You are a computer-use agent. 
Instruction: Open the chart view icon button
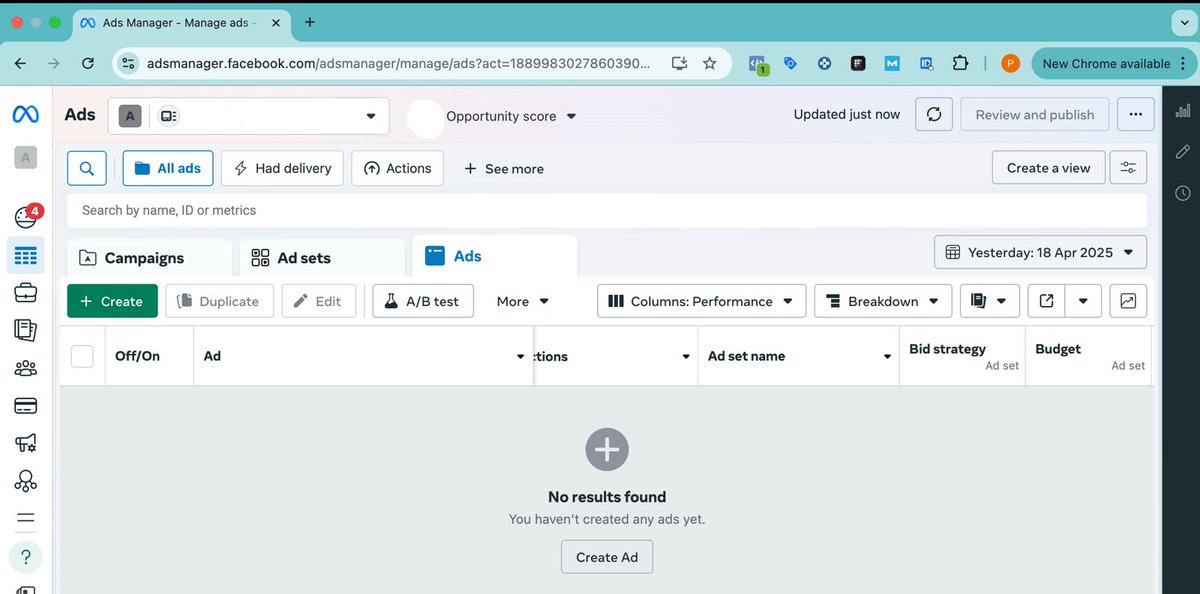[1128, 301]
